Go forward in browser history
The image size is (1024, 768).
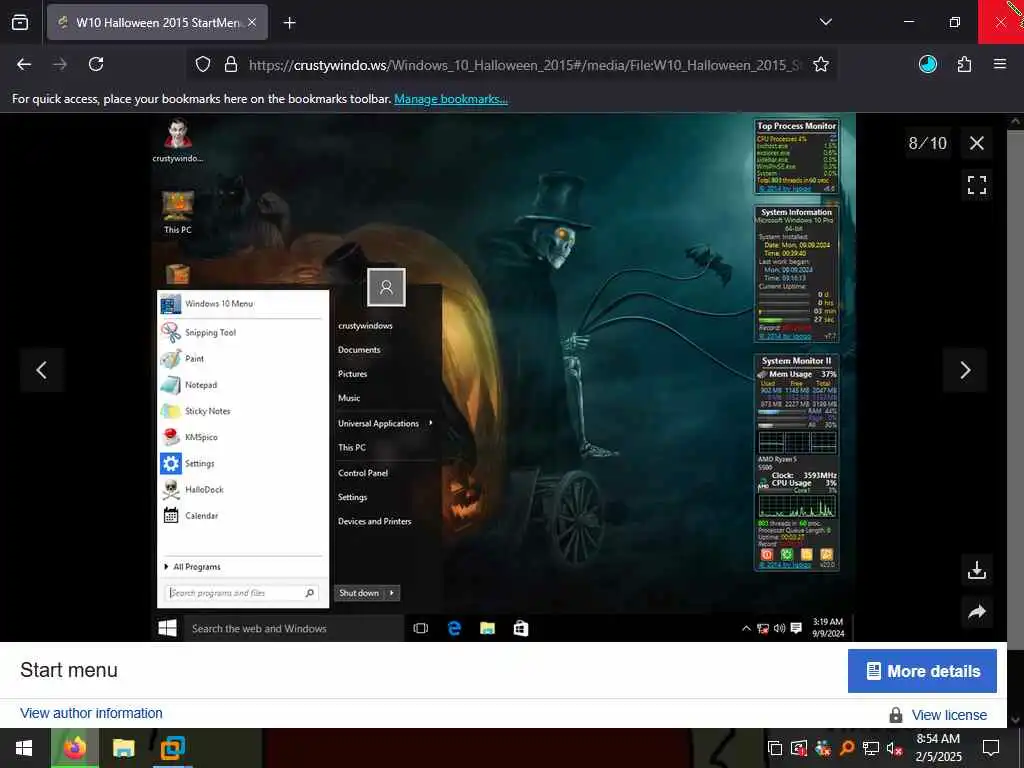click(x=60, y=64)
